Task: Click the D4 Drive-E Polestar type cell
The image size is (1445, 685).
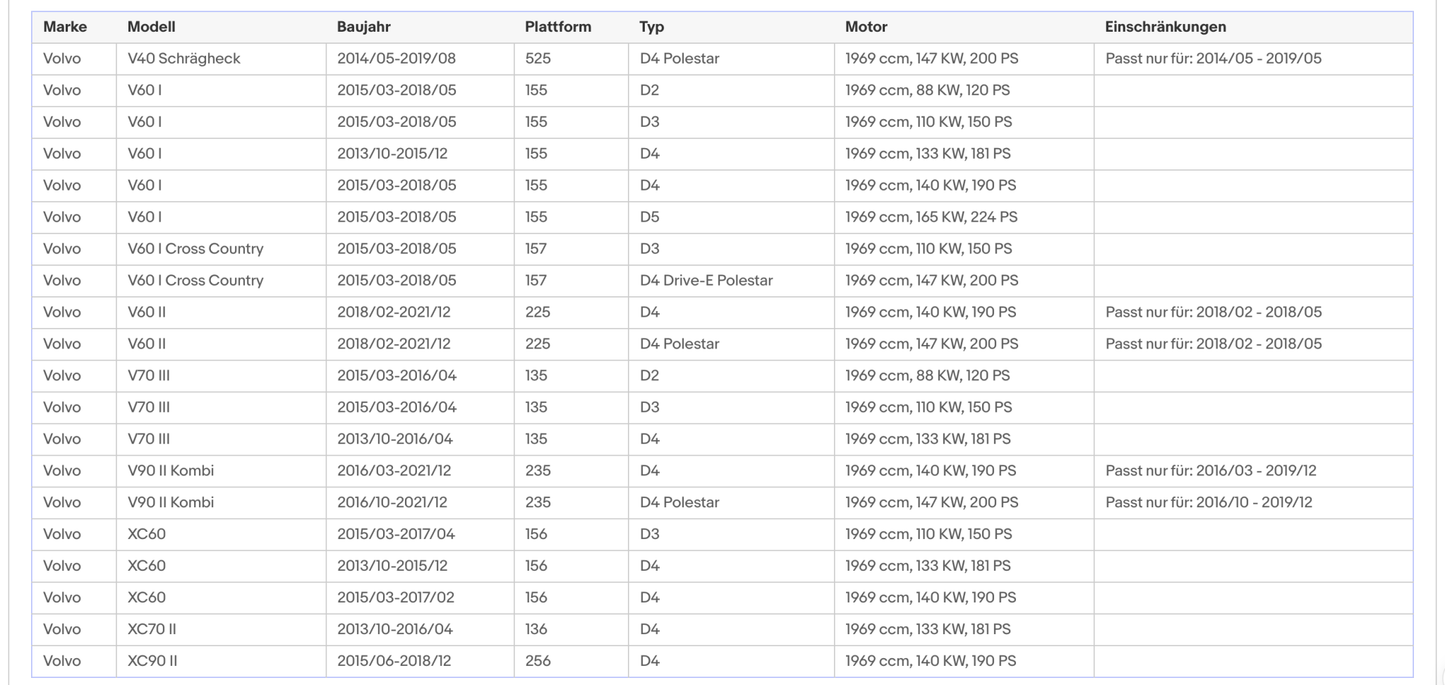Action: pyautogui.click(x=706, y=280)
